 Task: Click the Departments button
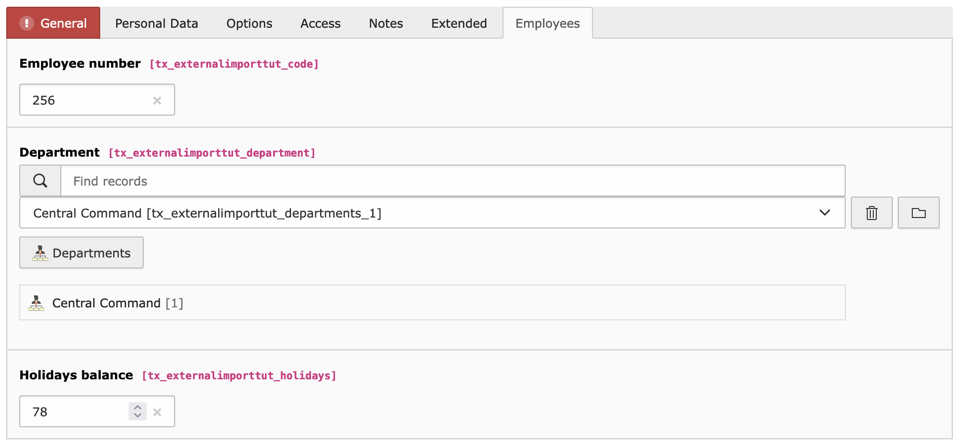tap(81, 253)
